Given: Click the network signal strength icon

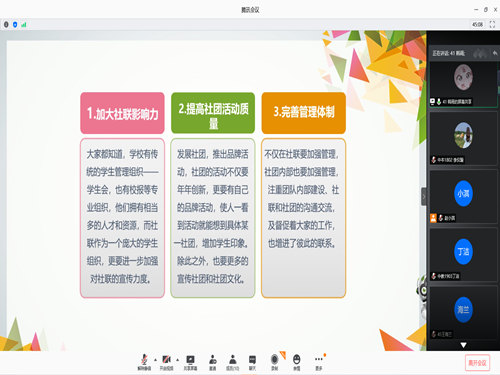Looking at the screenshot, I should [24, 25].
